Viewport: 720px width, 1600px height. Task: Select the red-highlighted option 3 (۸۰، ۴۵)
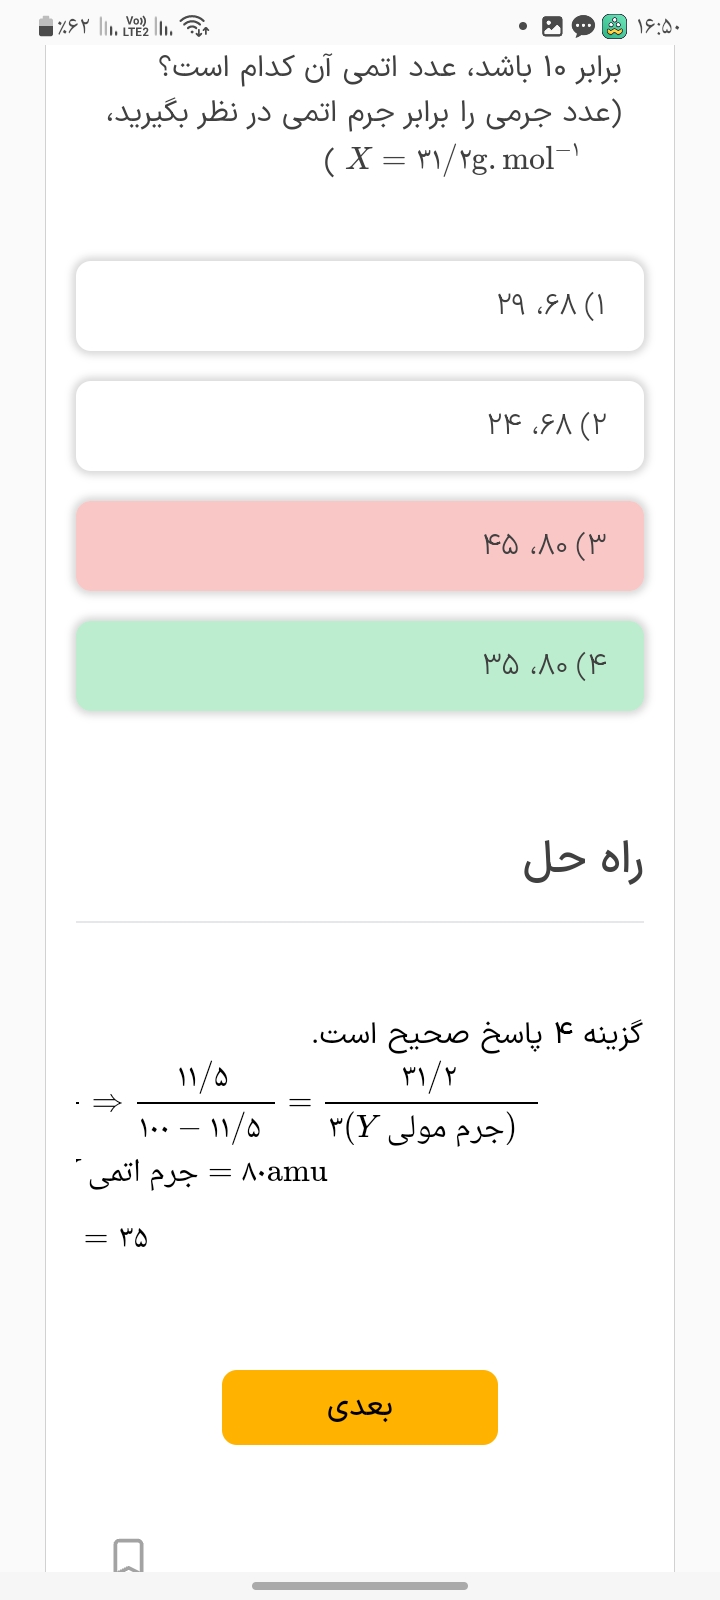coord(360,546)
